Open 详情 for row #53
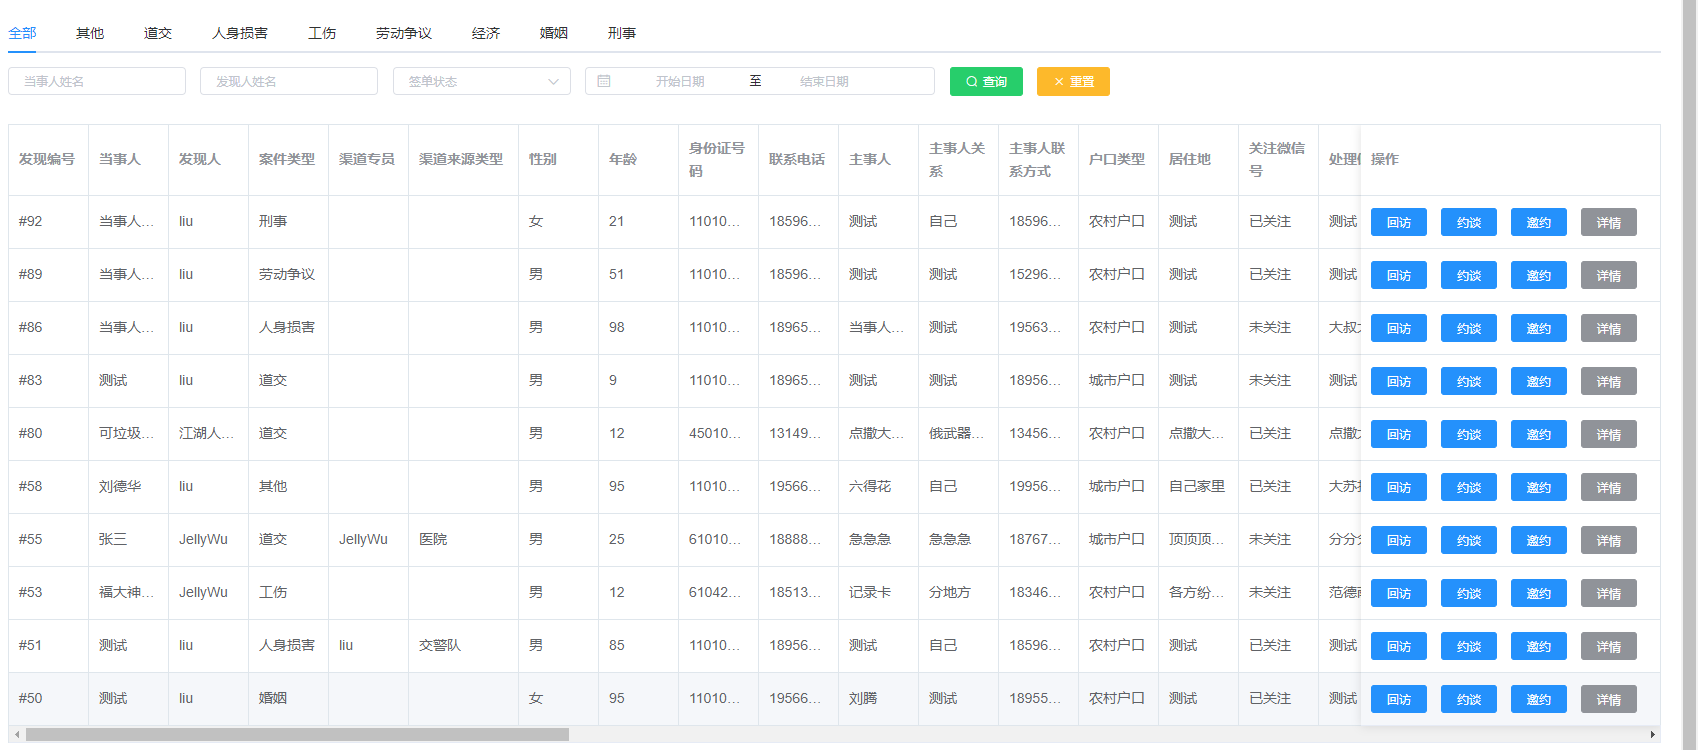 pyautogui.click(x=1609, y=593)
